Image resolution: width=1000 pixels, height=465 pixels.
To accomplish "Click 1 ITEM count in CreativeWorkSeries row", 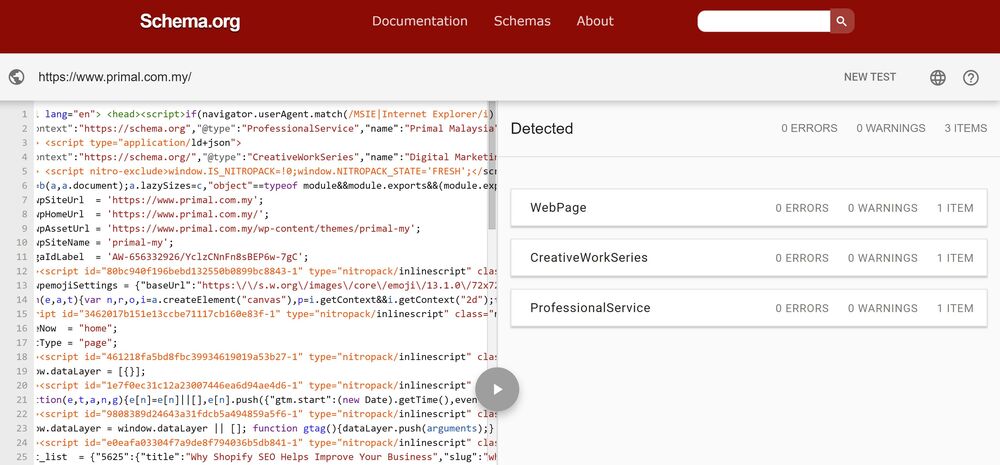I will 955,258.
